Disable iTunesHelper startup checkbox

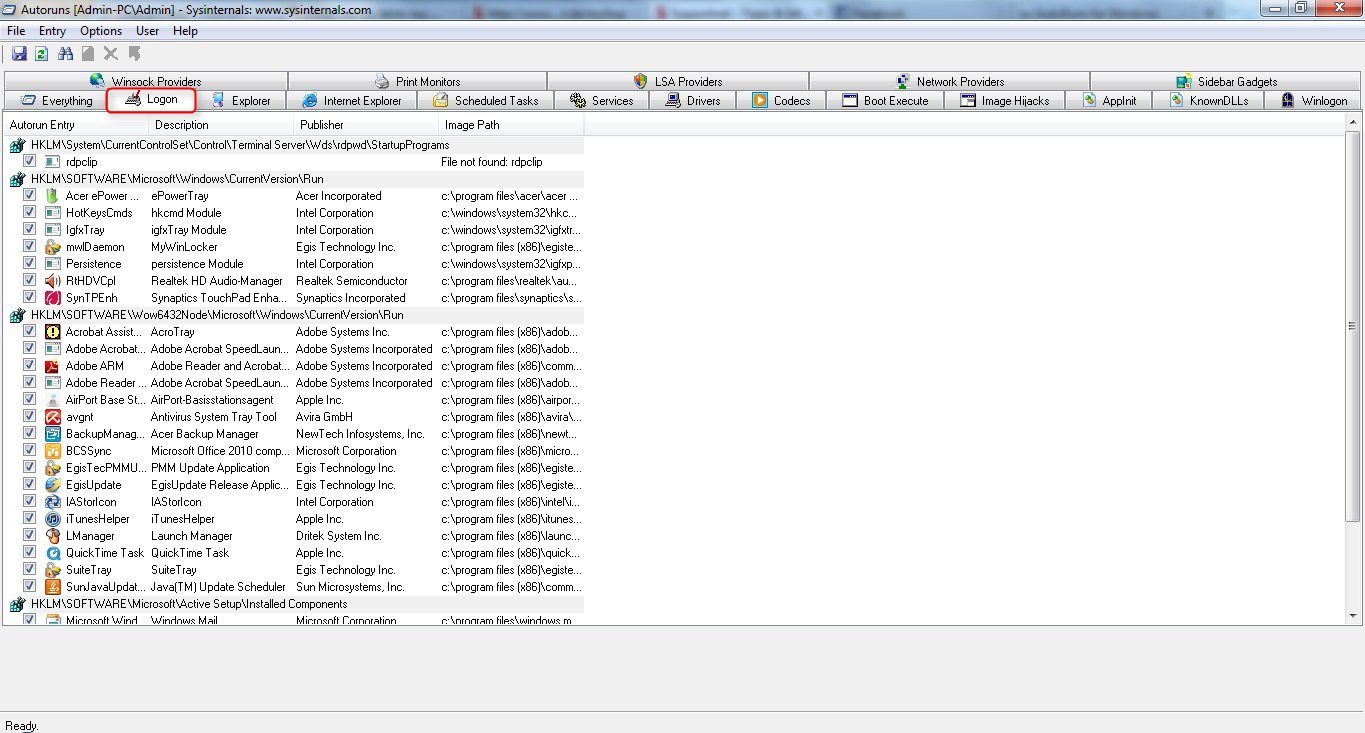tap(30, 518)
